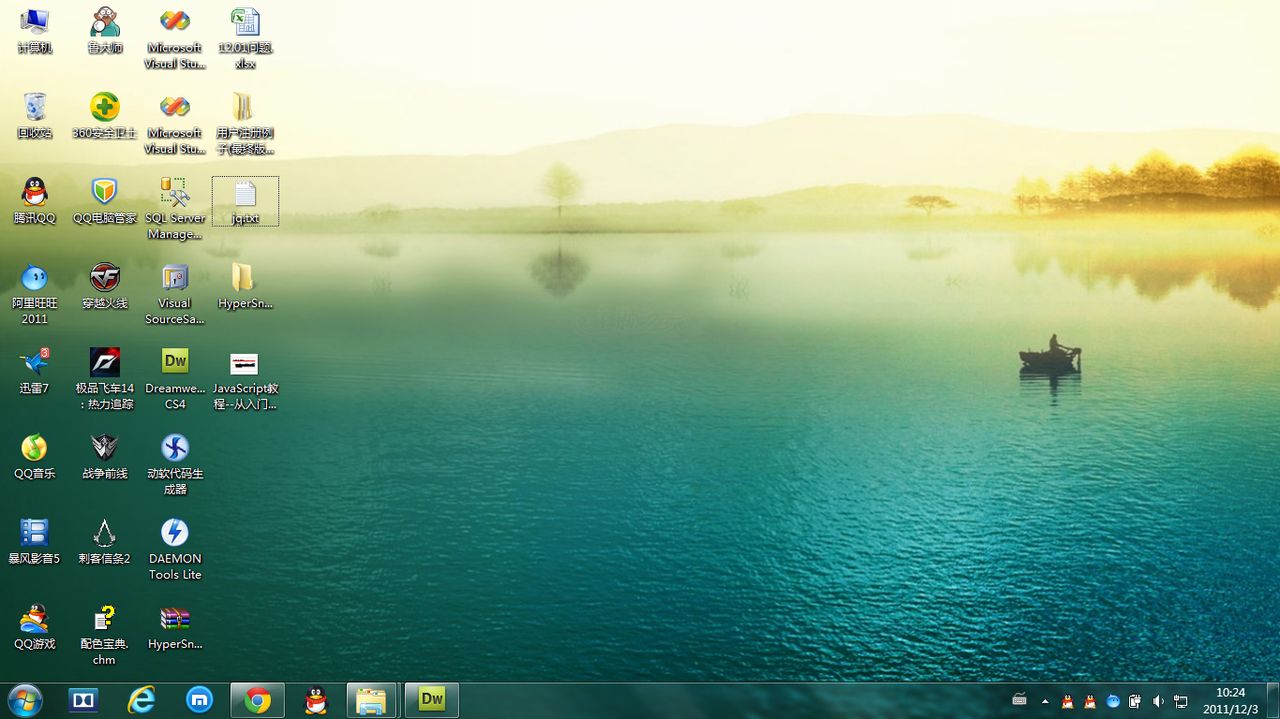Select the QQ音乐 desktop shortcut
1280x719 pixels.
tap(34, 456)
